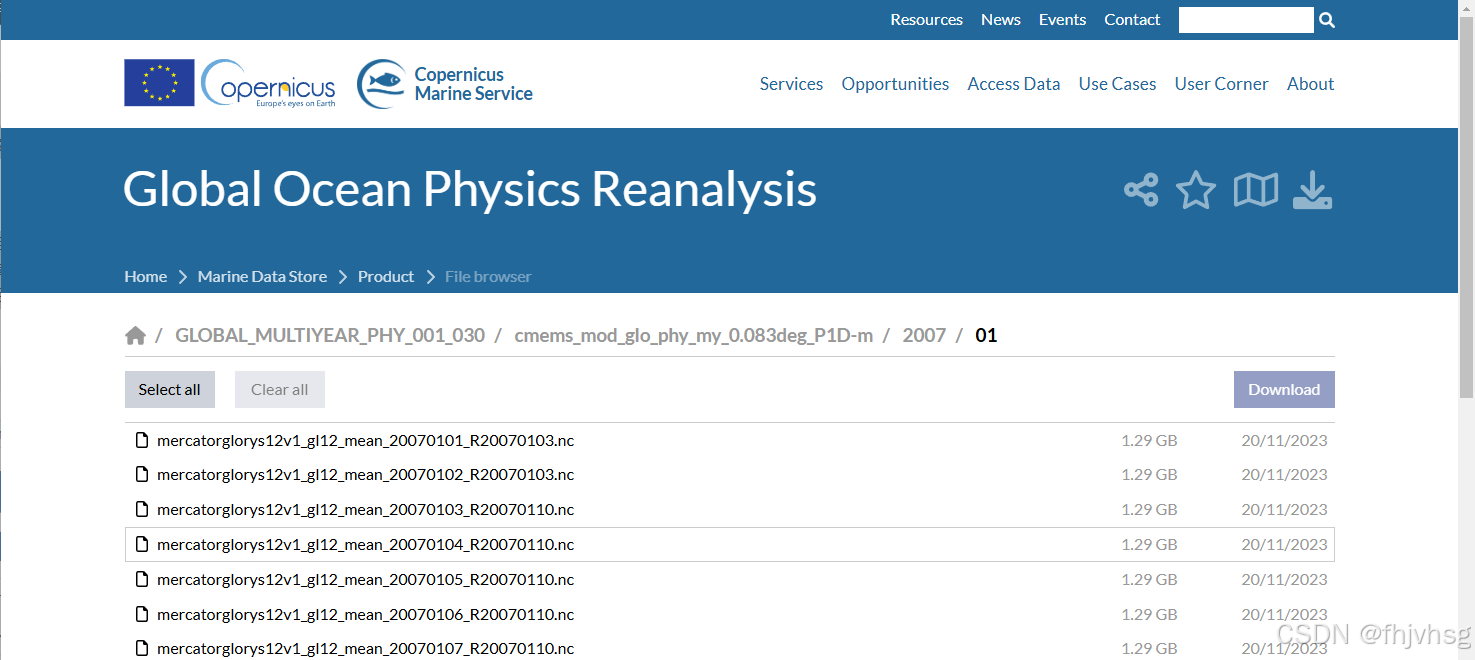This screenshot has height=660, width=1475.
Task: Select the file mercatorglorys12v1_gl12_mean_20070104_R20070110.nc
Action: 365,544
